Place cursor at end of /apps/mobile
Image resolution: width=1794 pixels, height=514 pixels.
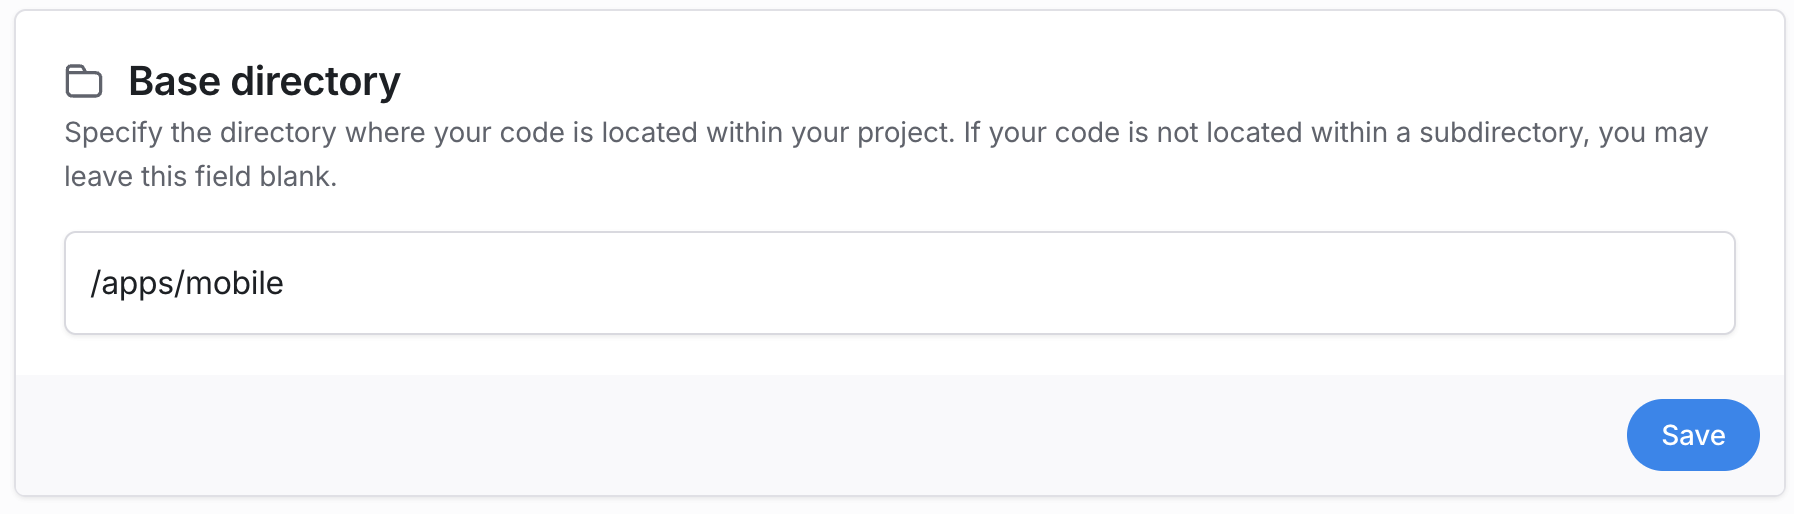[x=285, y=283]
